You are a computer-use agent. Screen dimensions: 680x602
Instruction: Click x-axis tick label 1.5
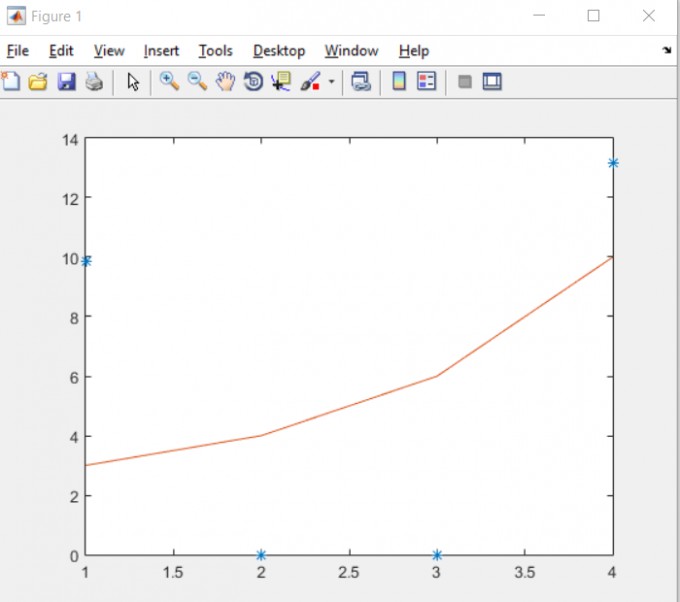pos(173,573)
